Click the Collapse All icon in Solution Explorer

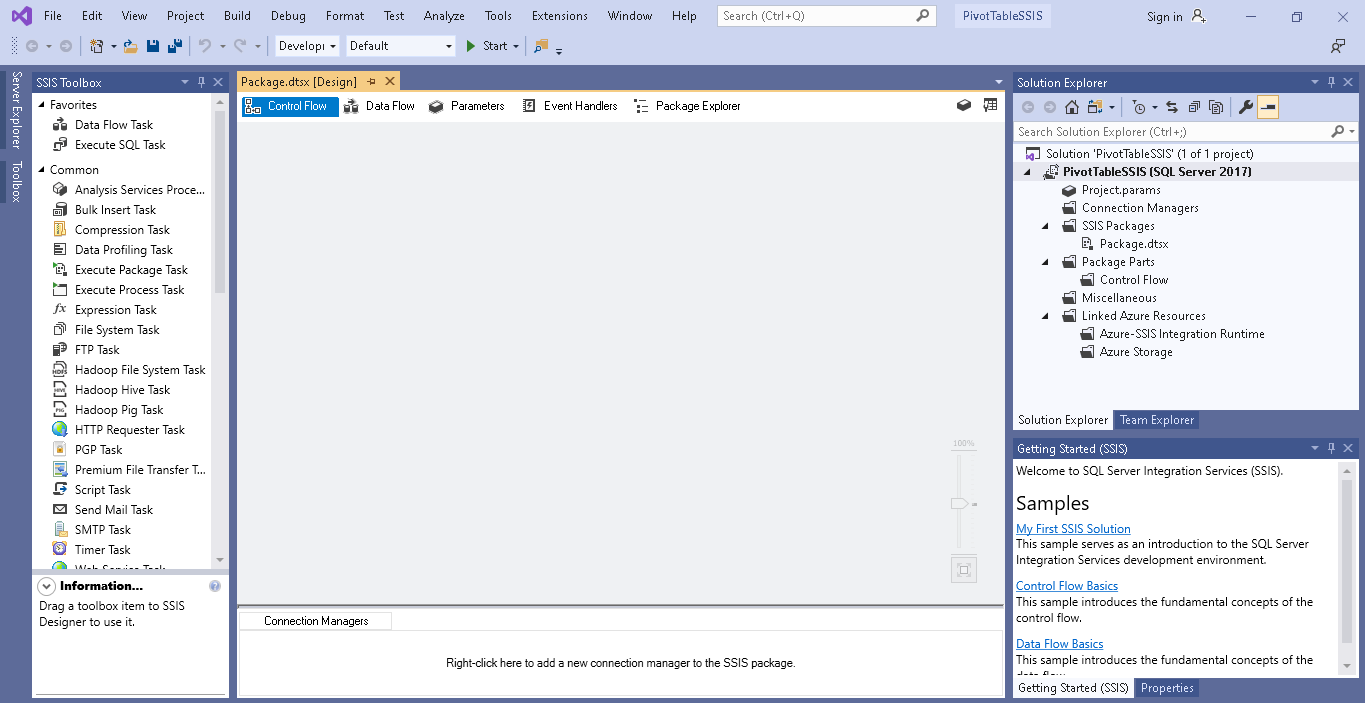tap(1194, 107)
